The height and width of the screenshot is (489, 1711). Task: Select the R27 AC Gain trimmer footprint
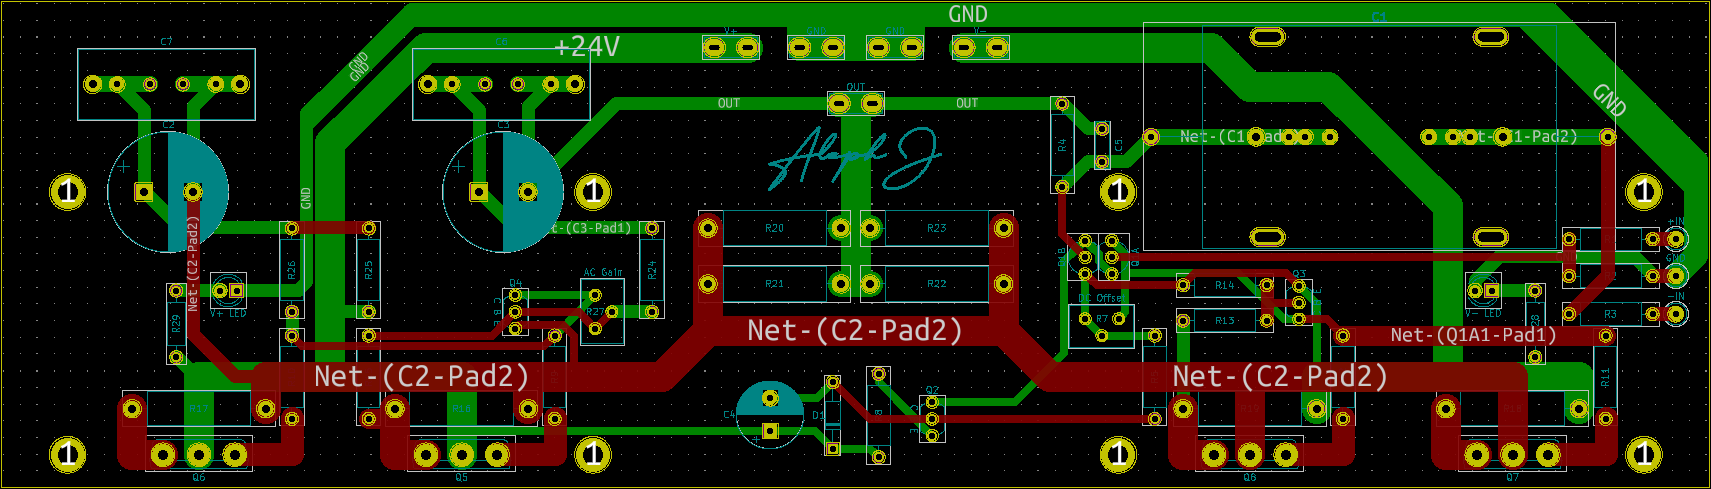coord(603,312)
